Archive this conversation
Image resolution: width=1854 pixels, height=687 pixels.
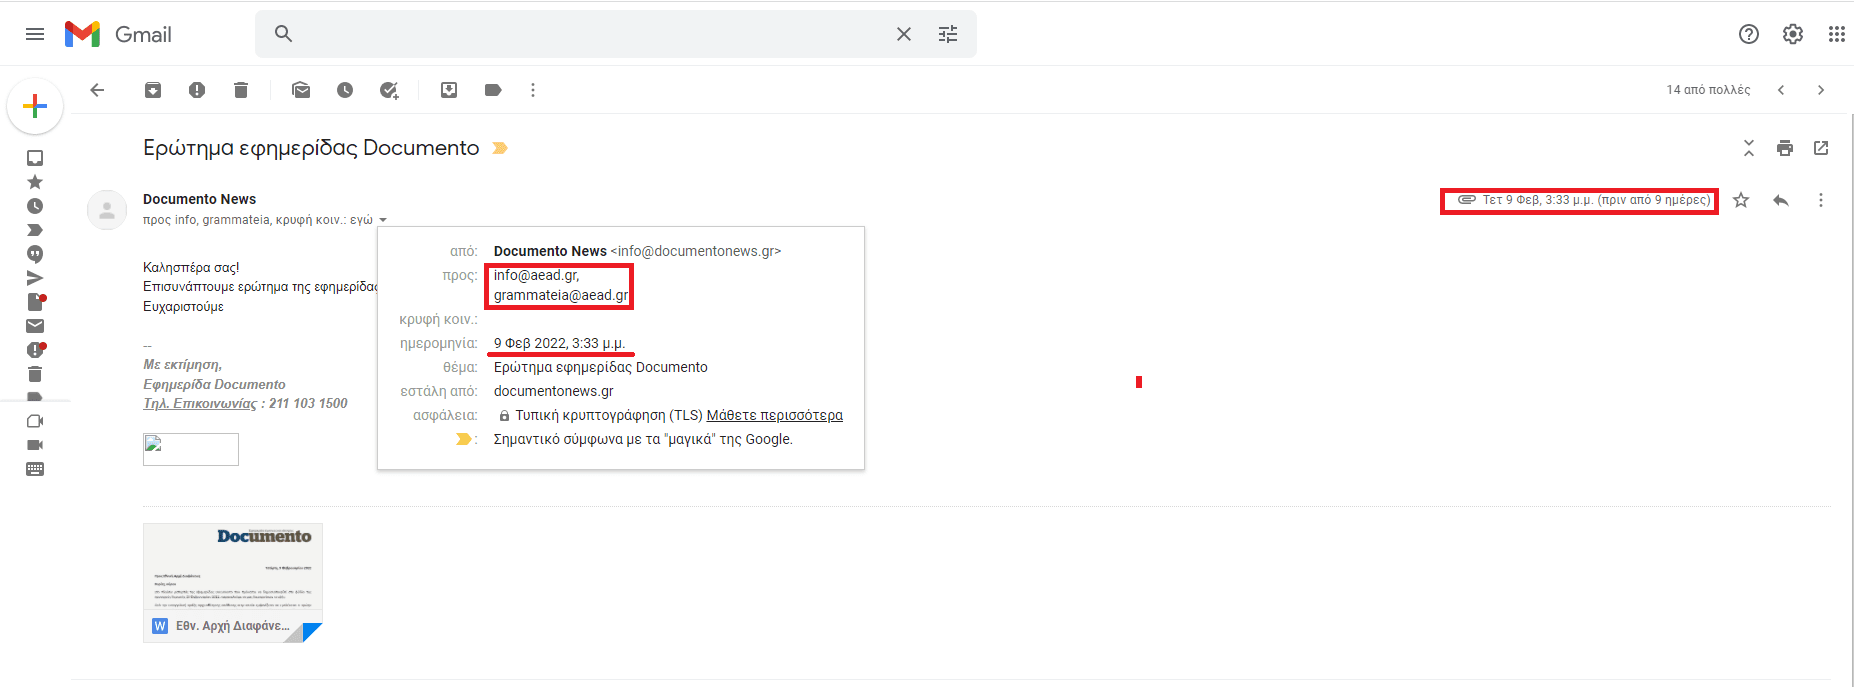[x=153, y=90]
